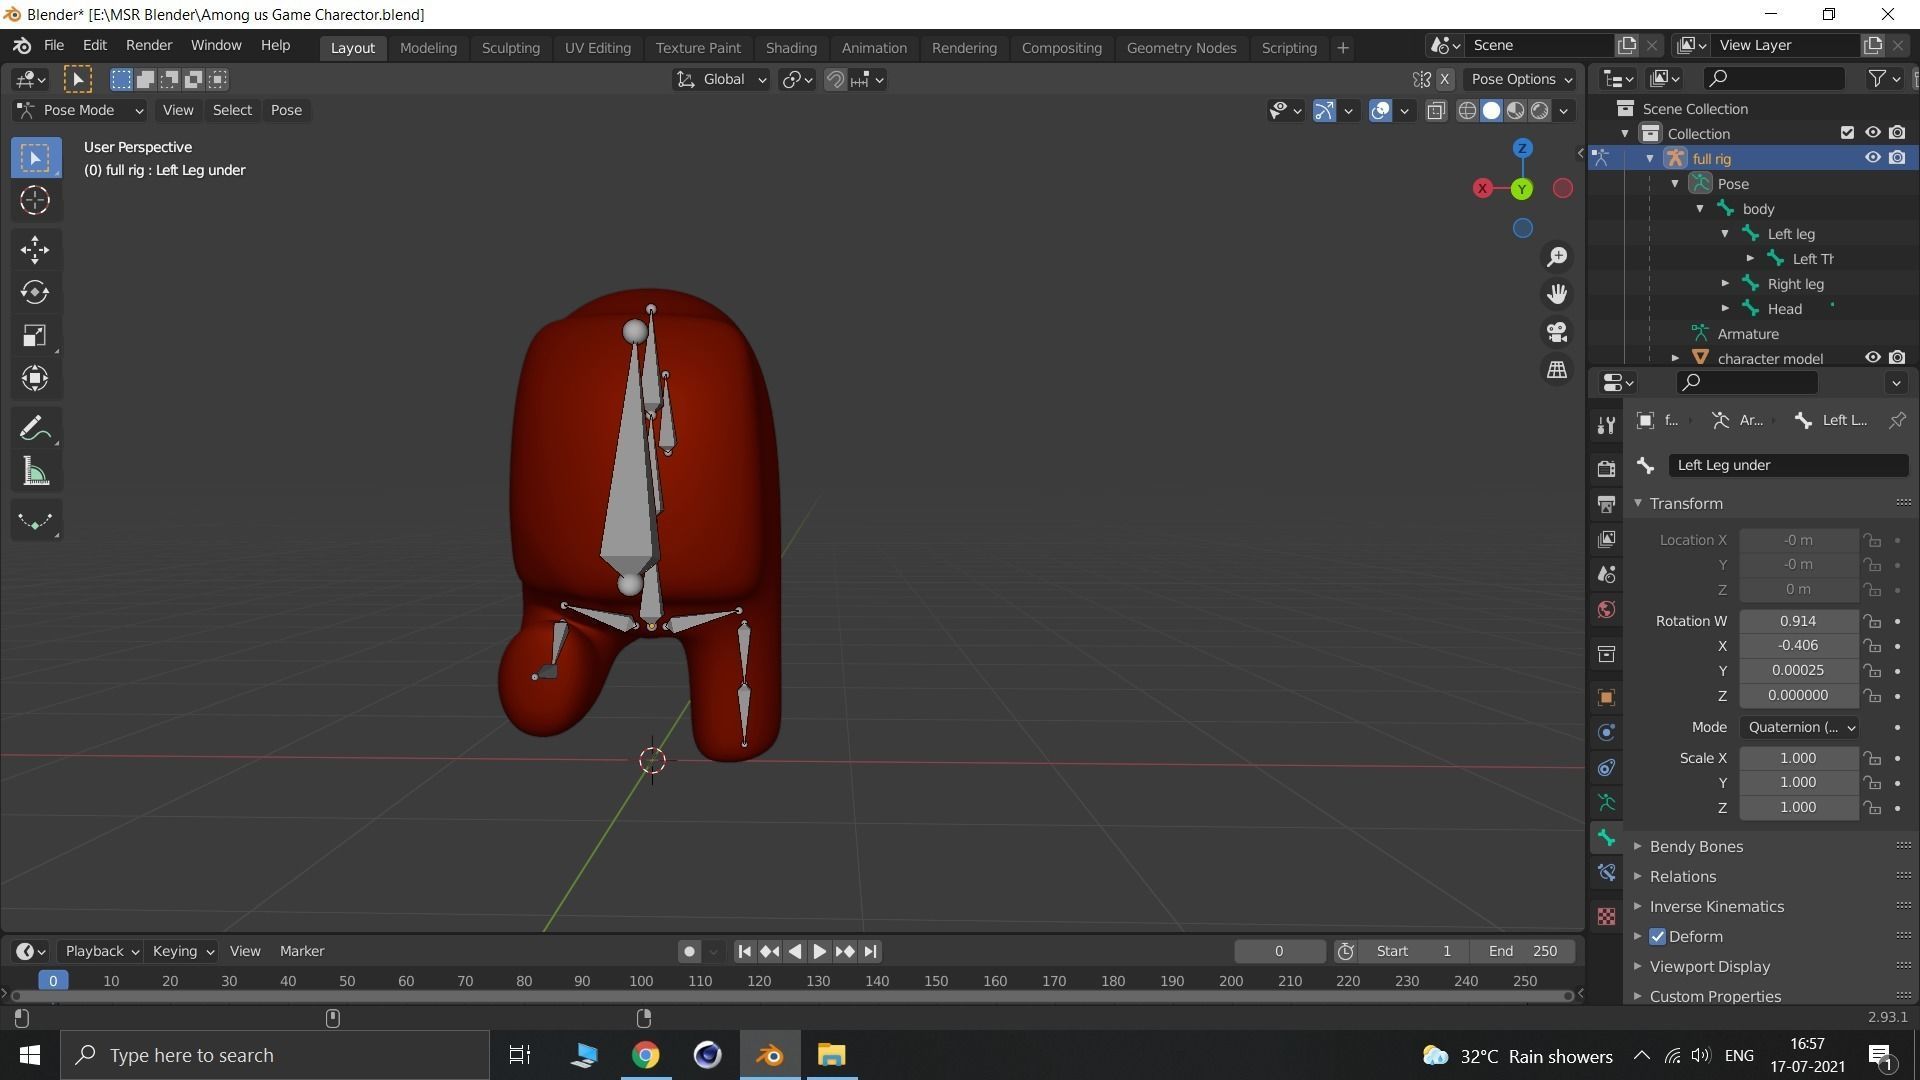Activate the 3D Cursor tool
Viewport: 1920px width, 1080px height.
tap(36, 201)
